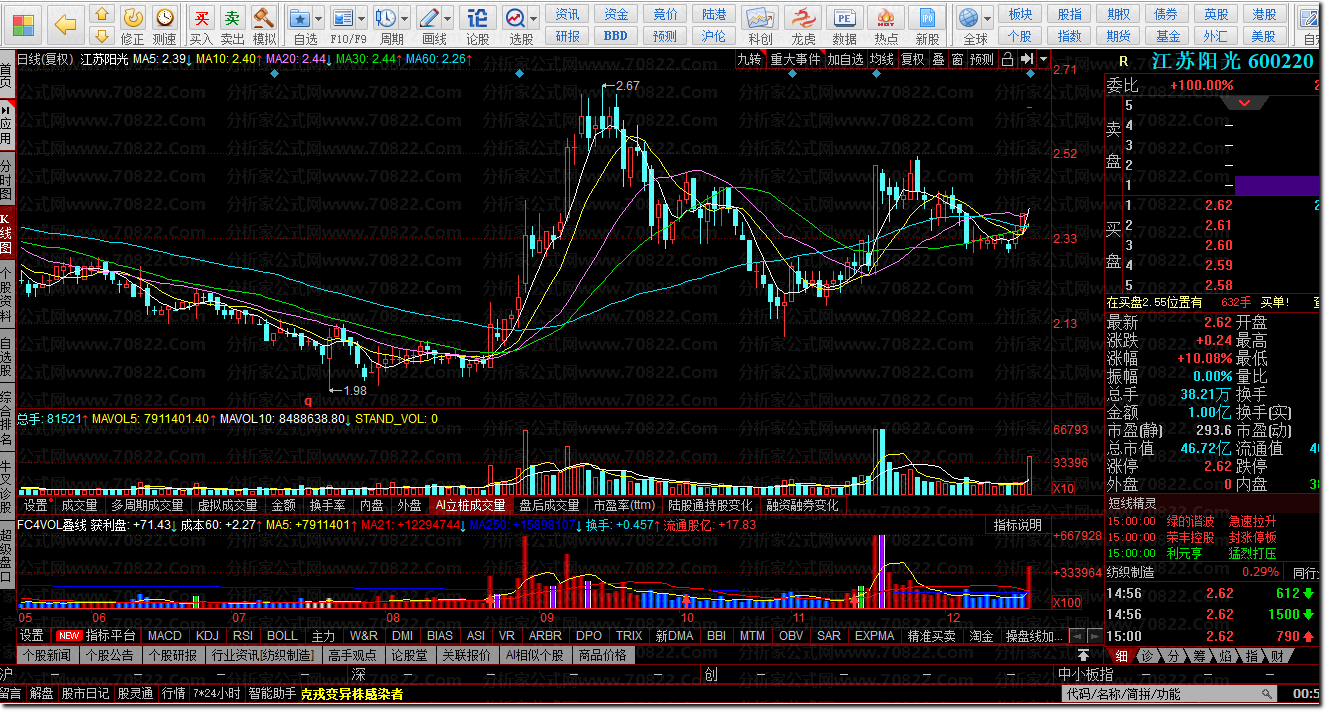Toggle 预测 forecast on chart

pyautogui.click(x=982, y=59)
